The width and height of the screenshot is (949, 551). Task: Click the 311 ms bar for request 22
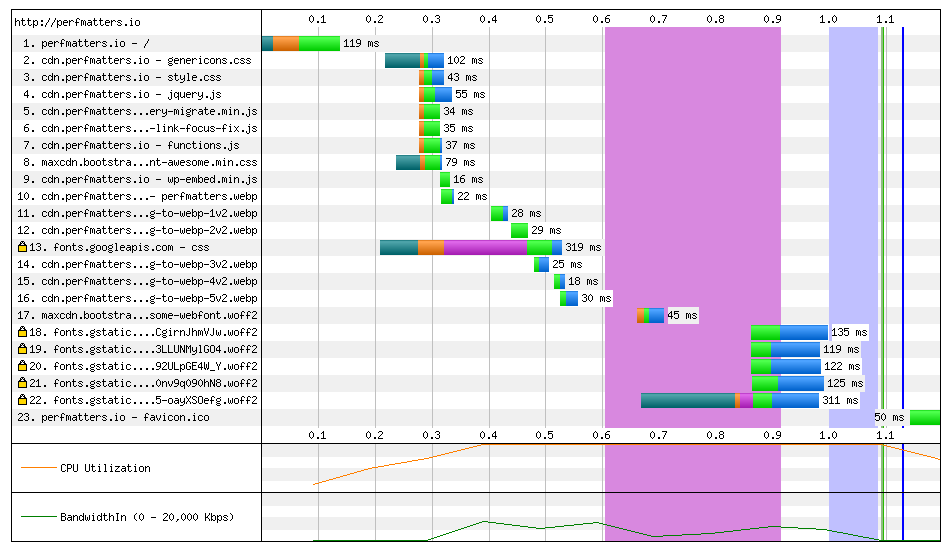tap(730, 400)
